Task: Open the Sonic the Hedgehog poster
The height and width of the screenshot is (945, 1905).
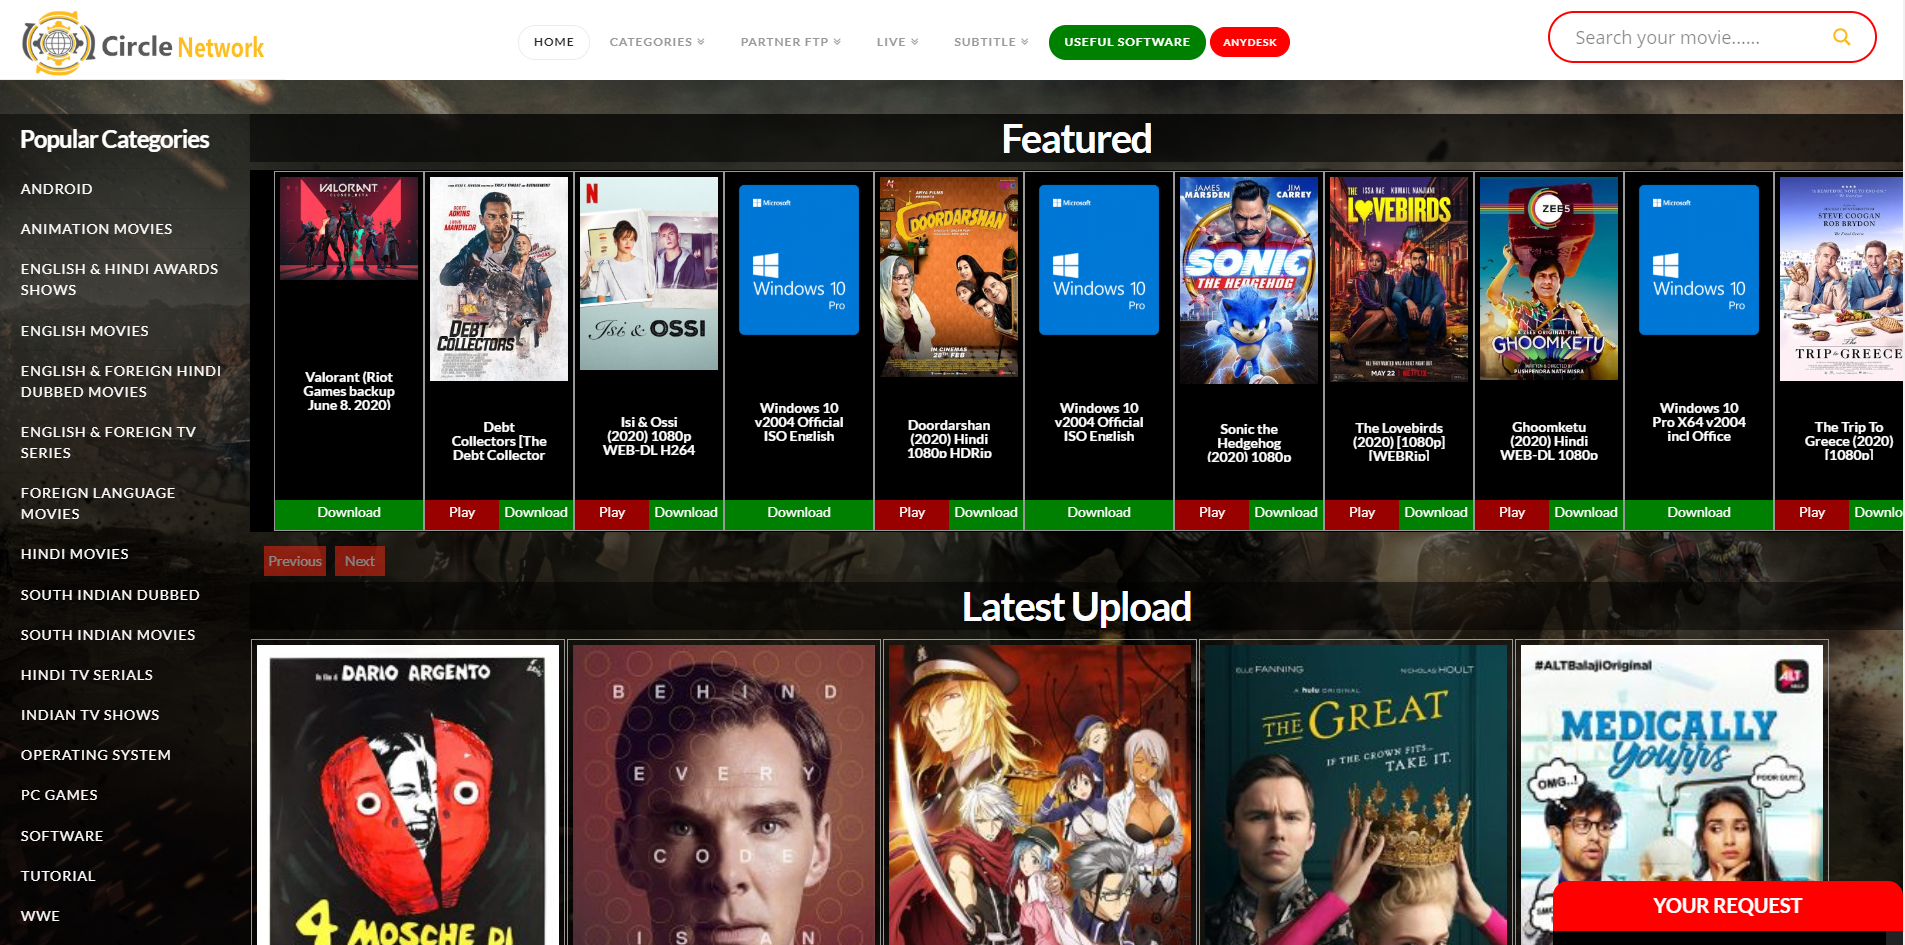Action: point(1249,281)
